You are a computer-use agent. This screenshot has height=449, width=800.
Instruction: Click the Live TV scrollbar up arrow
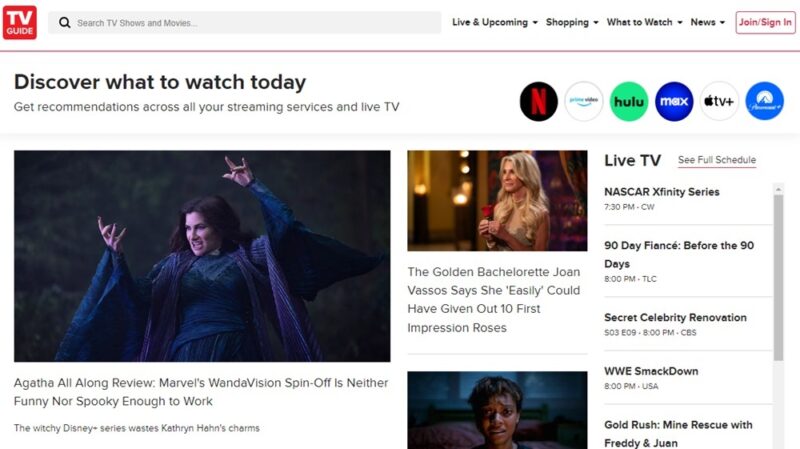(778, 189)
